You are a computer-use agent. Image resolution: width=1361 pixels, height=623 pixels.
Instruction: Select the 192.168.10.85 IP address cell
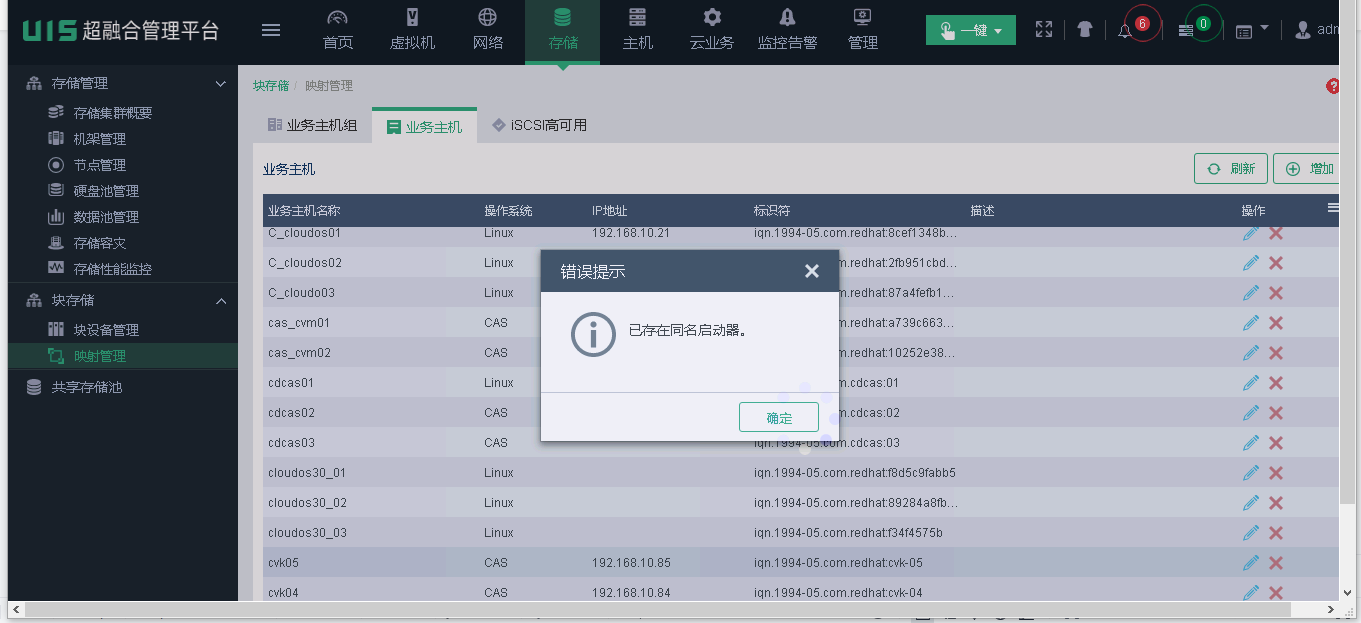tap(631, 563)
